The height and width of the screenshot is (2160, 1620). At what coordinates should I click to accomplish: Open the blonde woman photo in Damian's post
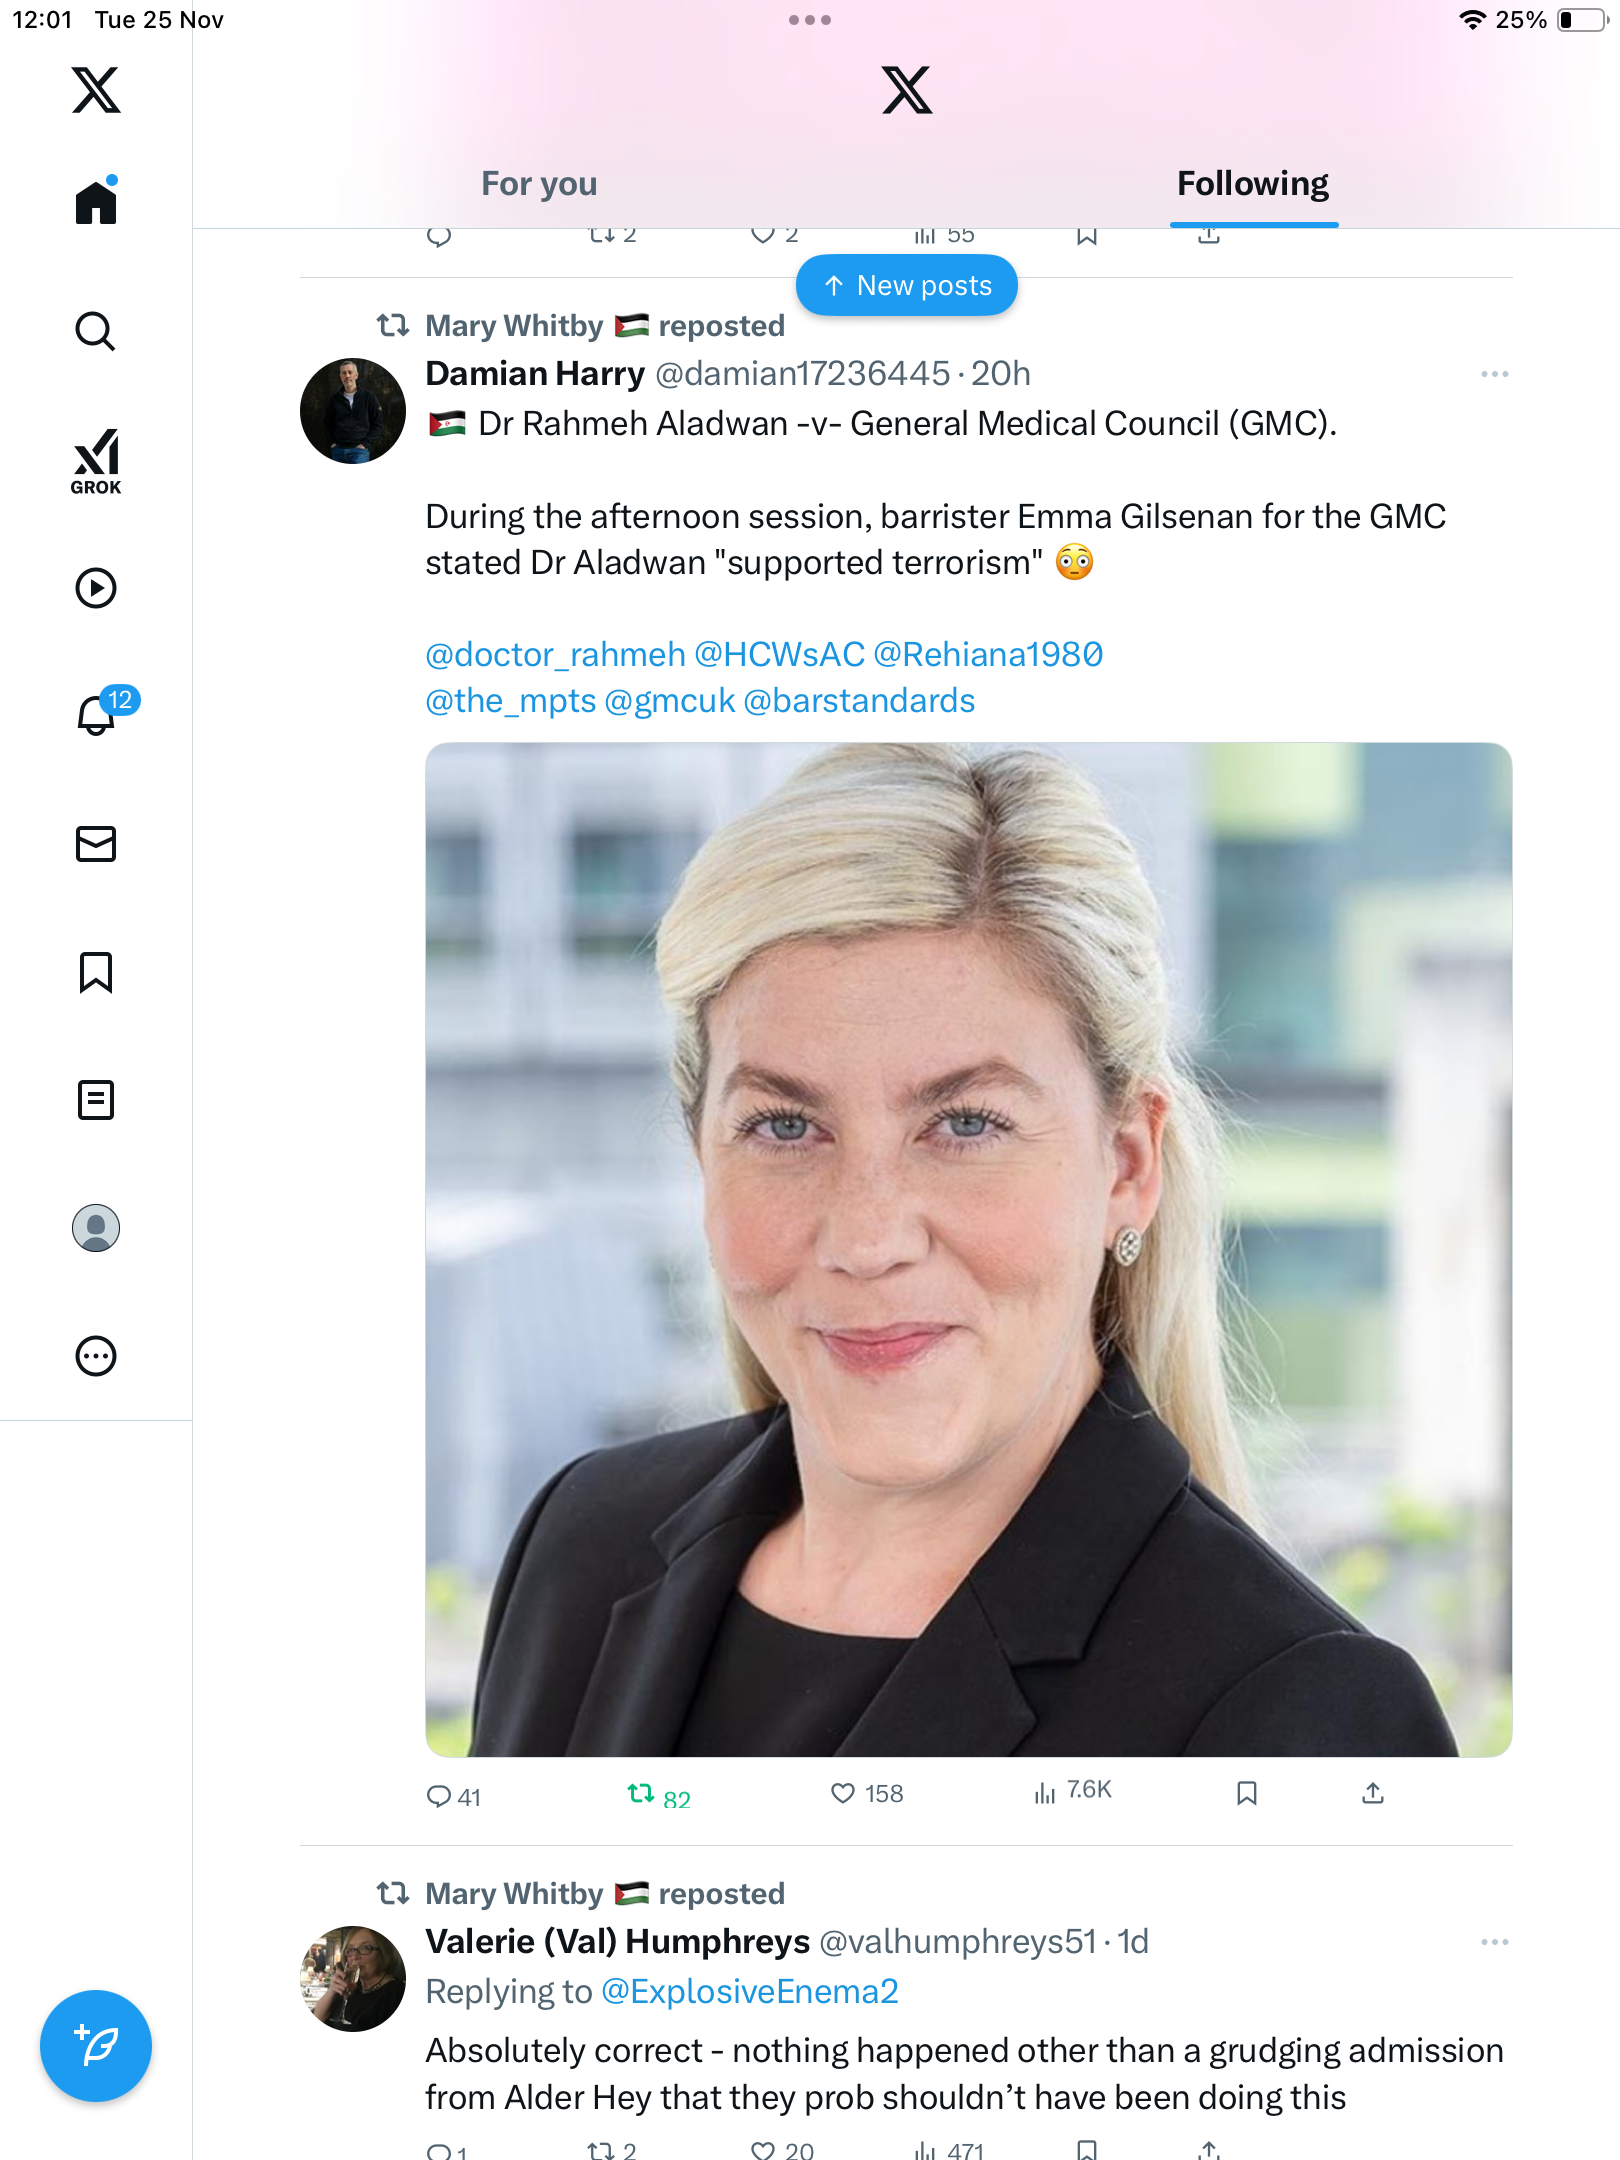pyautogui.click(x=968, y=1249)
